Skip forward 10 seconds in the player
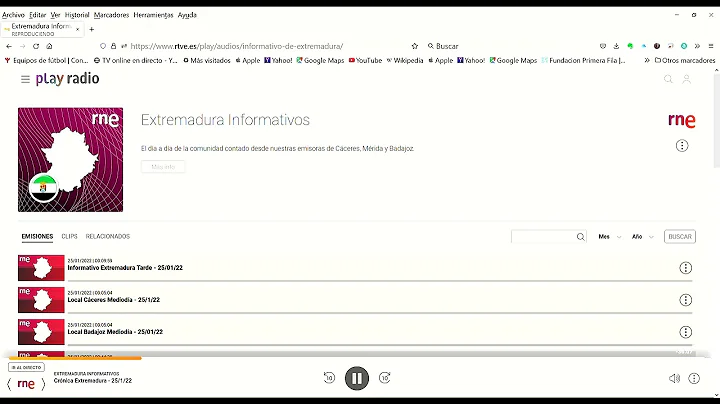This screenshot has height=404, width=720. point(385,378)
